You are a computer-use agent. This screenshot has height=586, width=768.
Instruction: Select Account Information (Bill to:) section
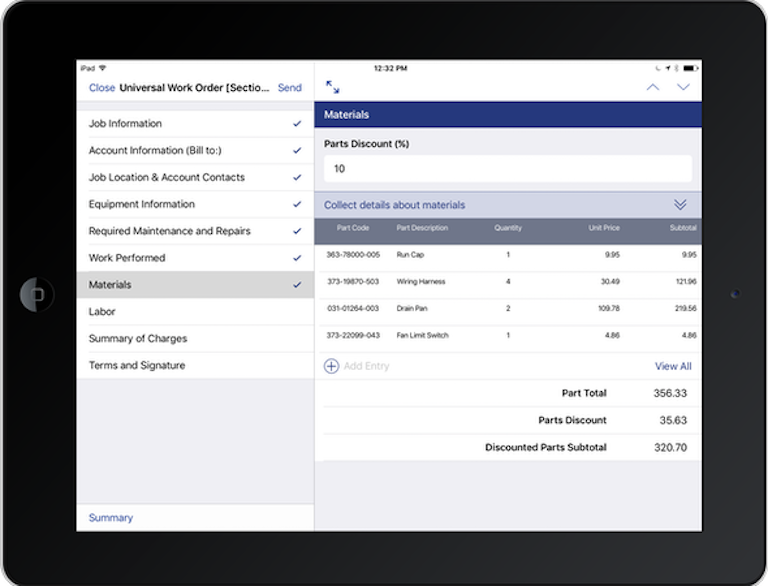pos(154,151)
